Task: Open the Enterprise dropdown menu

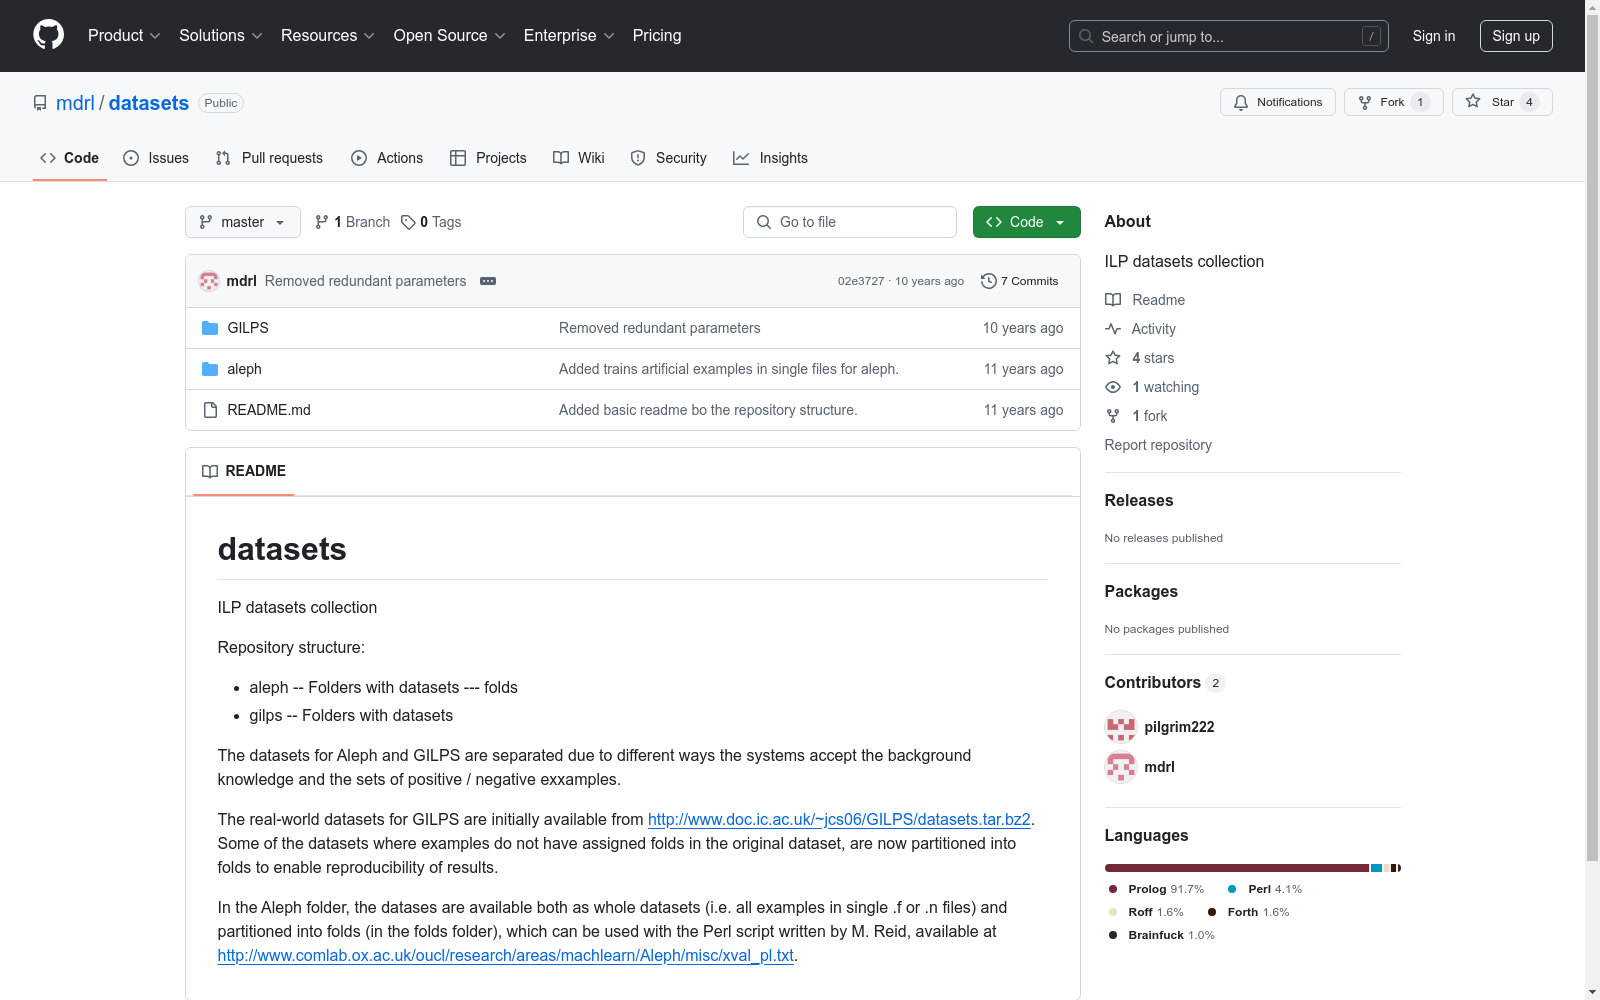Action: click(569, 35)
